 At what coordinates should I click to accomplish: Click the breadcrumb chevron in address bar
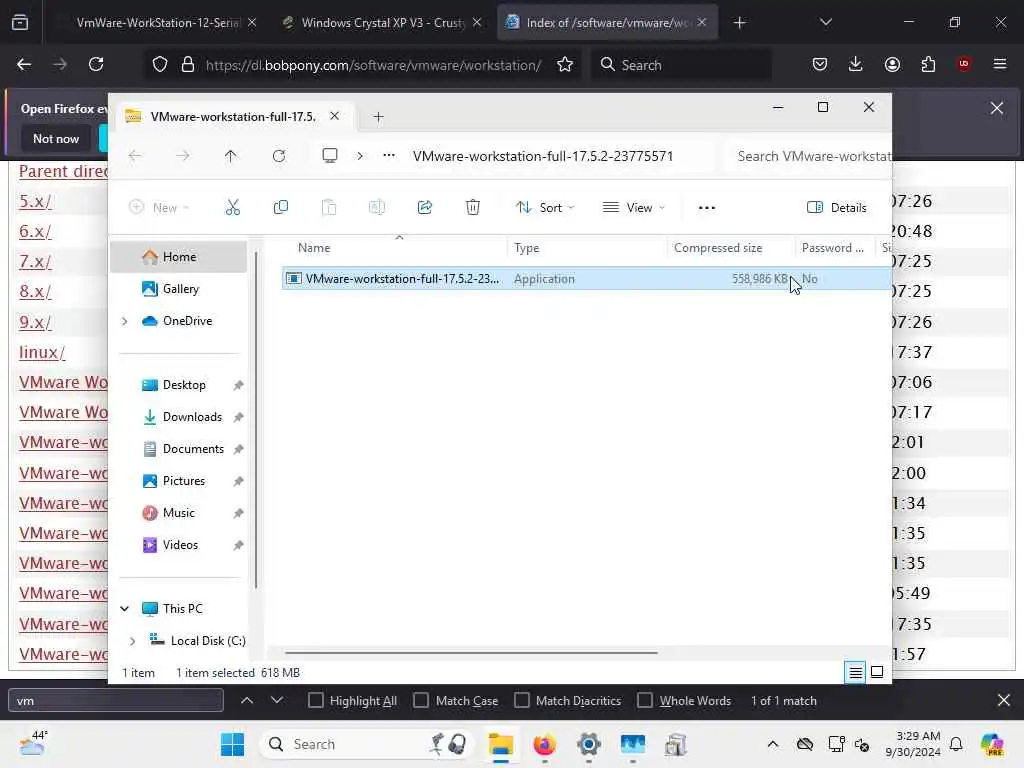click(360, 156)
